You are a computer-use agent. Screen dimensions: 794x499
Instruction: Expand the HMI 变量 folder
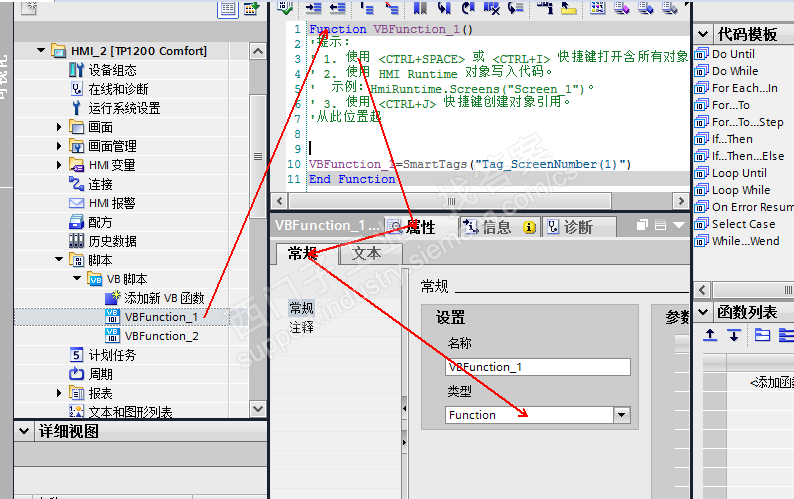tap(59, 165)
